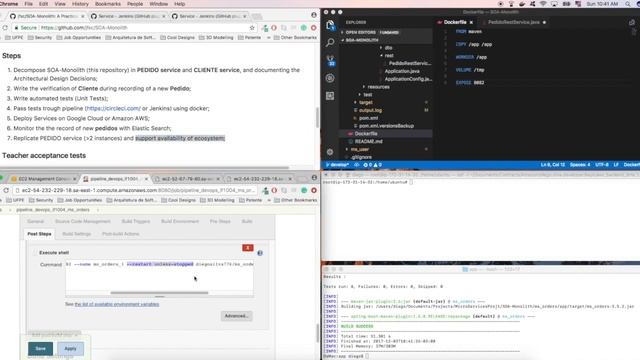Expand the test folder in Explorer
This screenshot has width=640, height=360.
click(x=367, y=95)
